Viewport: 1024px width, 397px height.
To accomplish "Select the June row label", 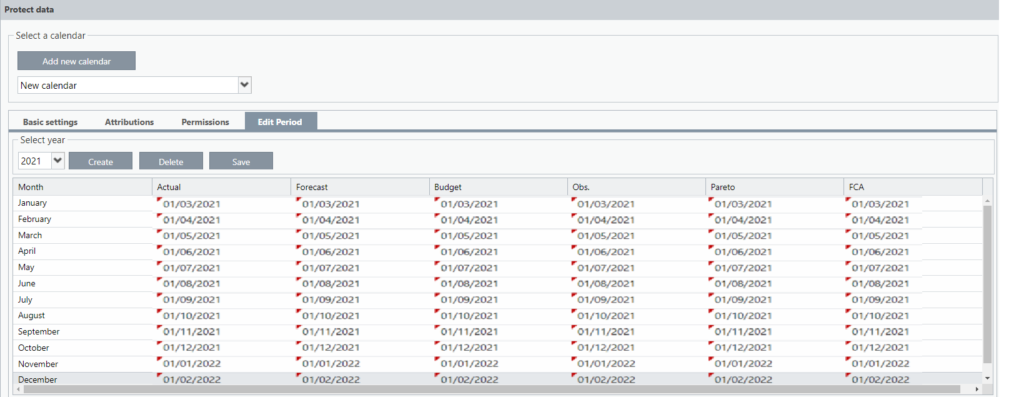I will pyautogui.click(x=27, y=283).
